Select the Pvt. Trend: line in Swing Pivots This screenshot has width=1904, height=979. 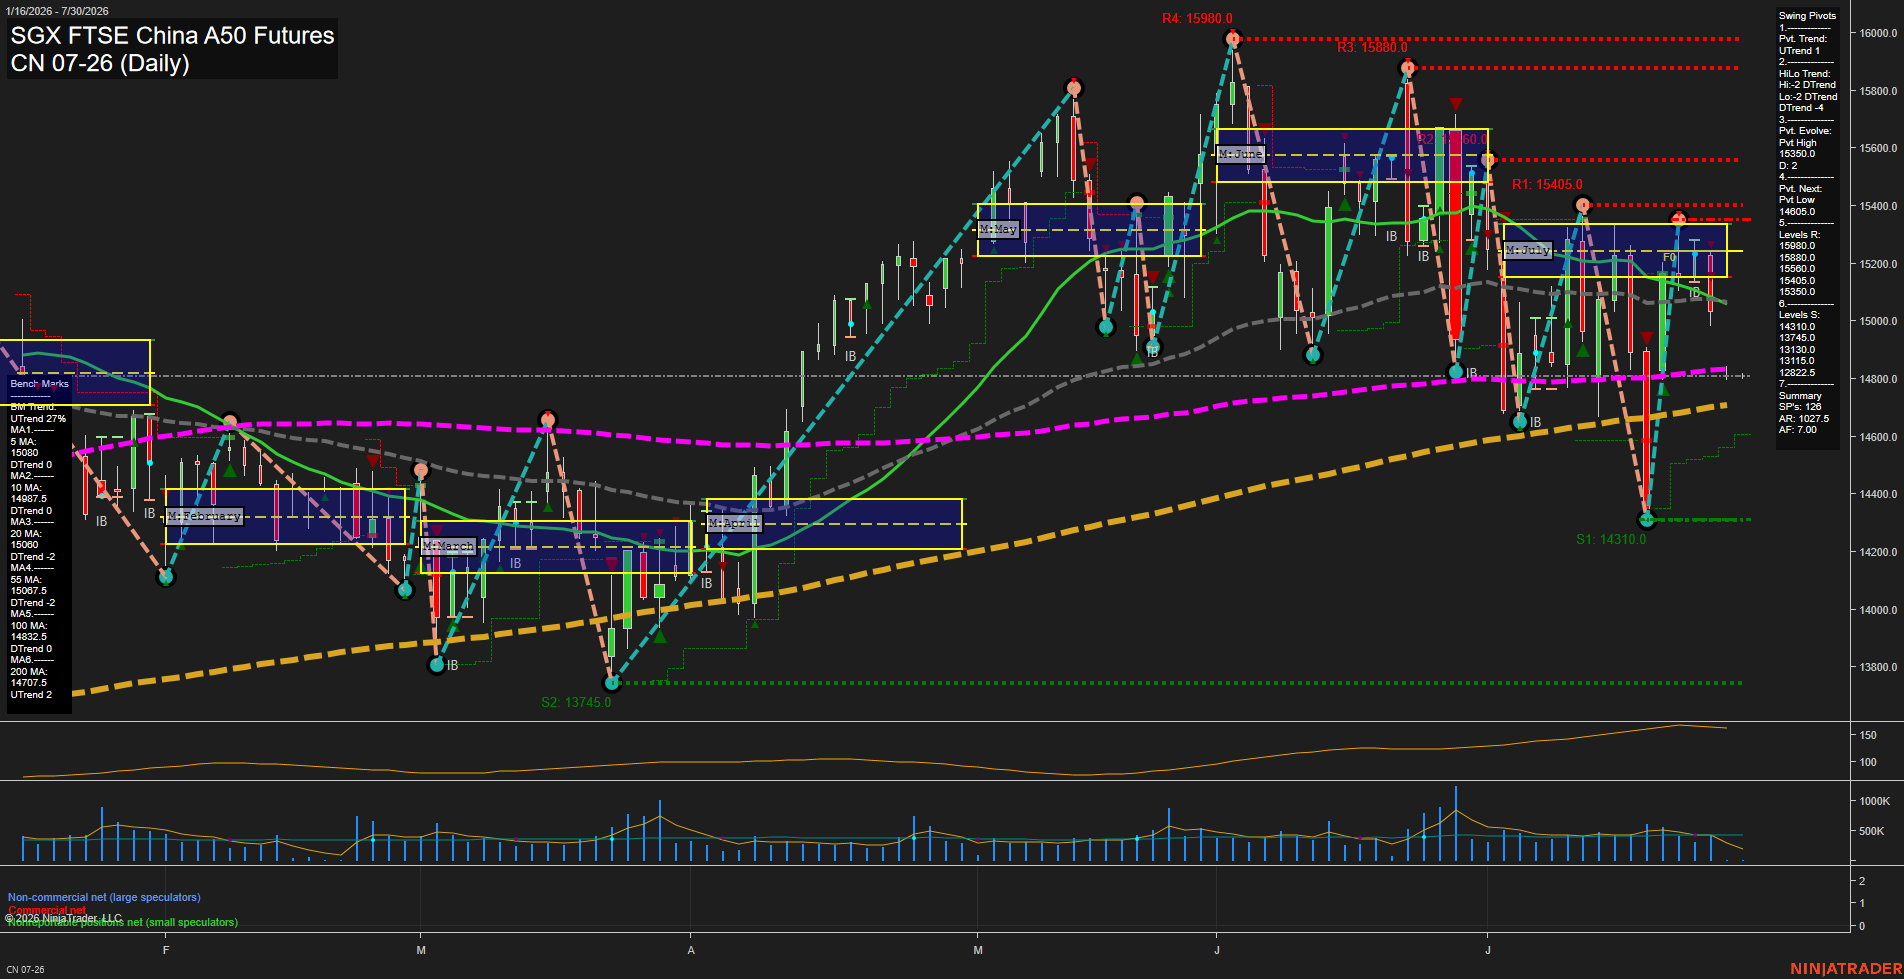click(x=1803, y=39)
